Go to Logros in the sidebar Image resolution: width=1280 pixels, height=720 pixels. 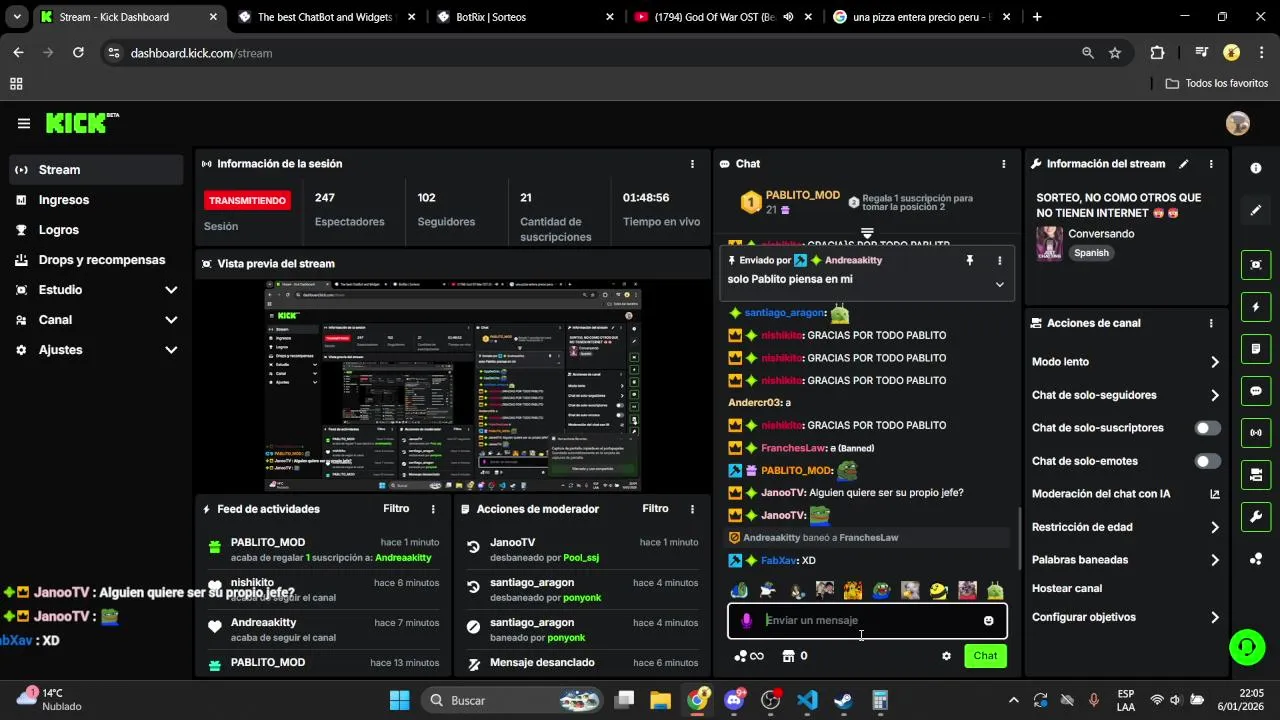tap(97, 230)
